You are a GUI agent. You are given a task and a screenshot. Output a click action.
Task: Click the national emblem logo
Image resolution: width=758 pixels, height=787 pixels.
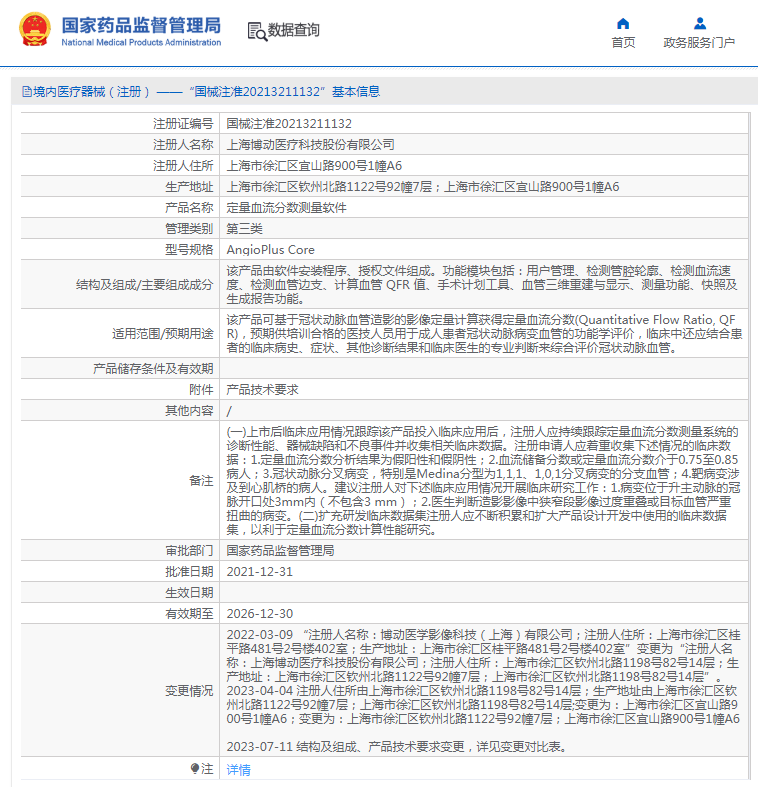35,30
